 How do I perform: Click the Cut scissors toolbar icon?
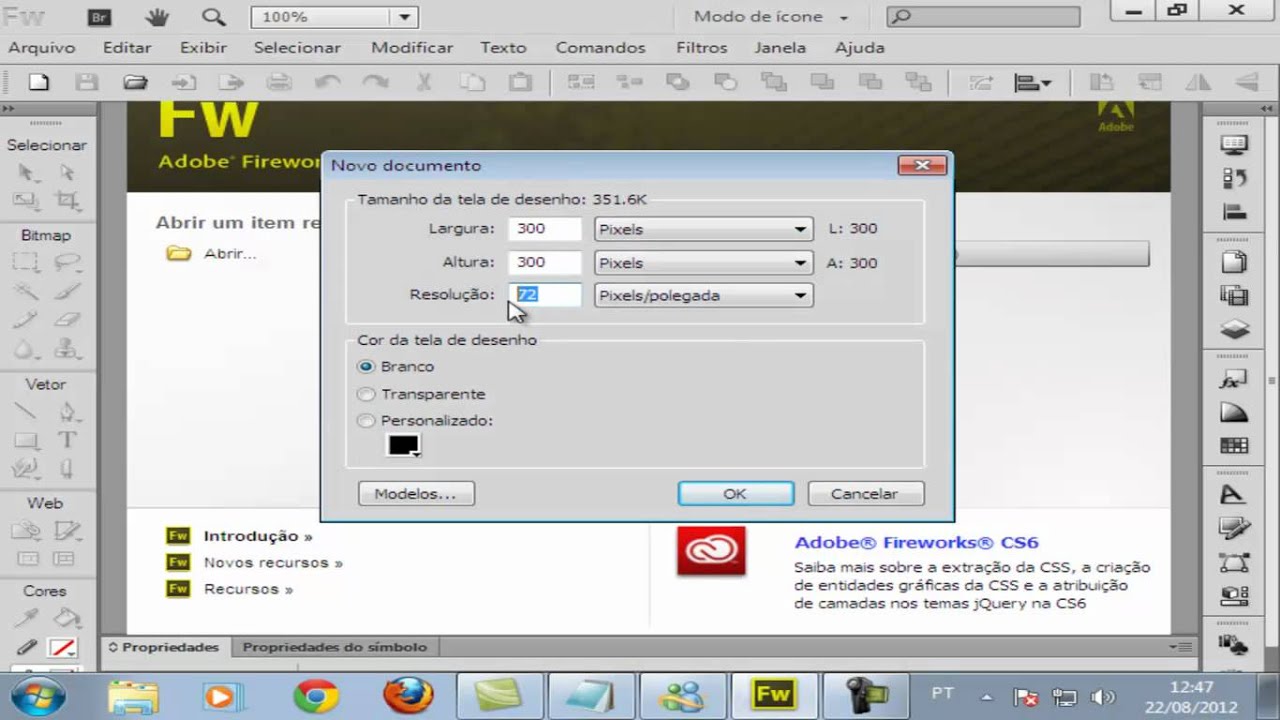424,83
